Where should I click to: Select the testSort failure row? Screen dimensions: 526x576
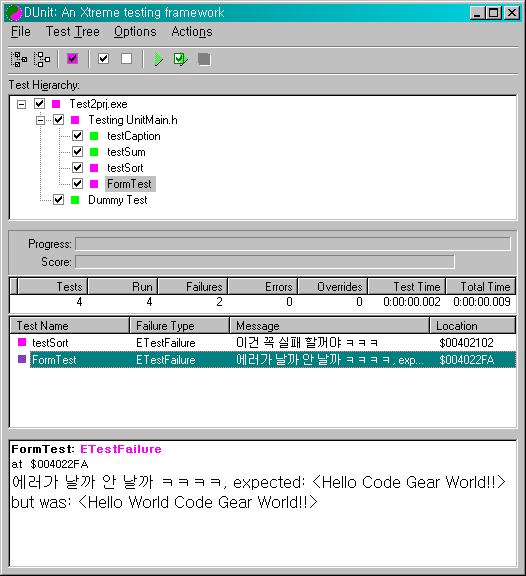pyautogui.click(x=263, y=343)
